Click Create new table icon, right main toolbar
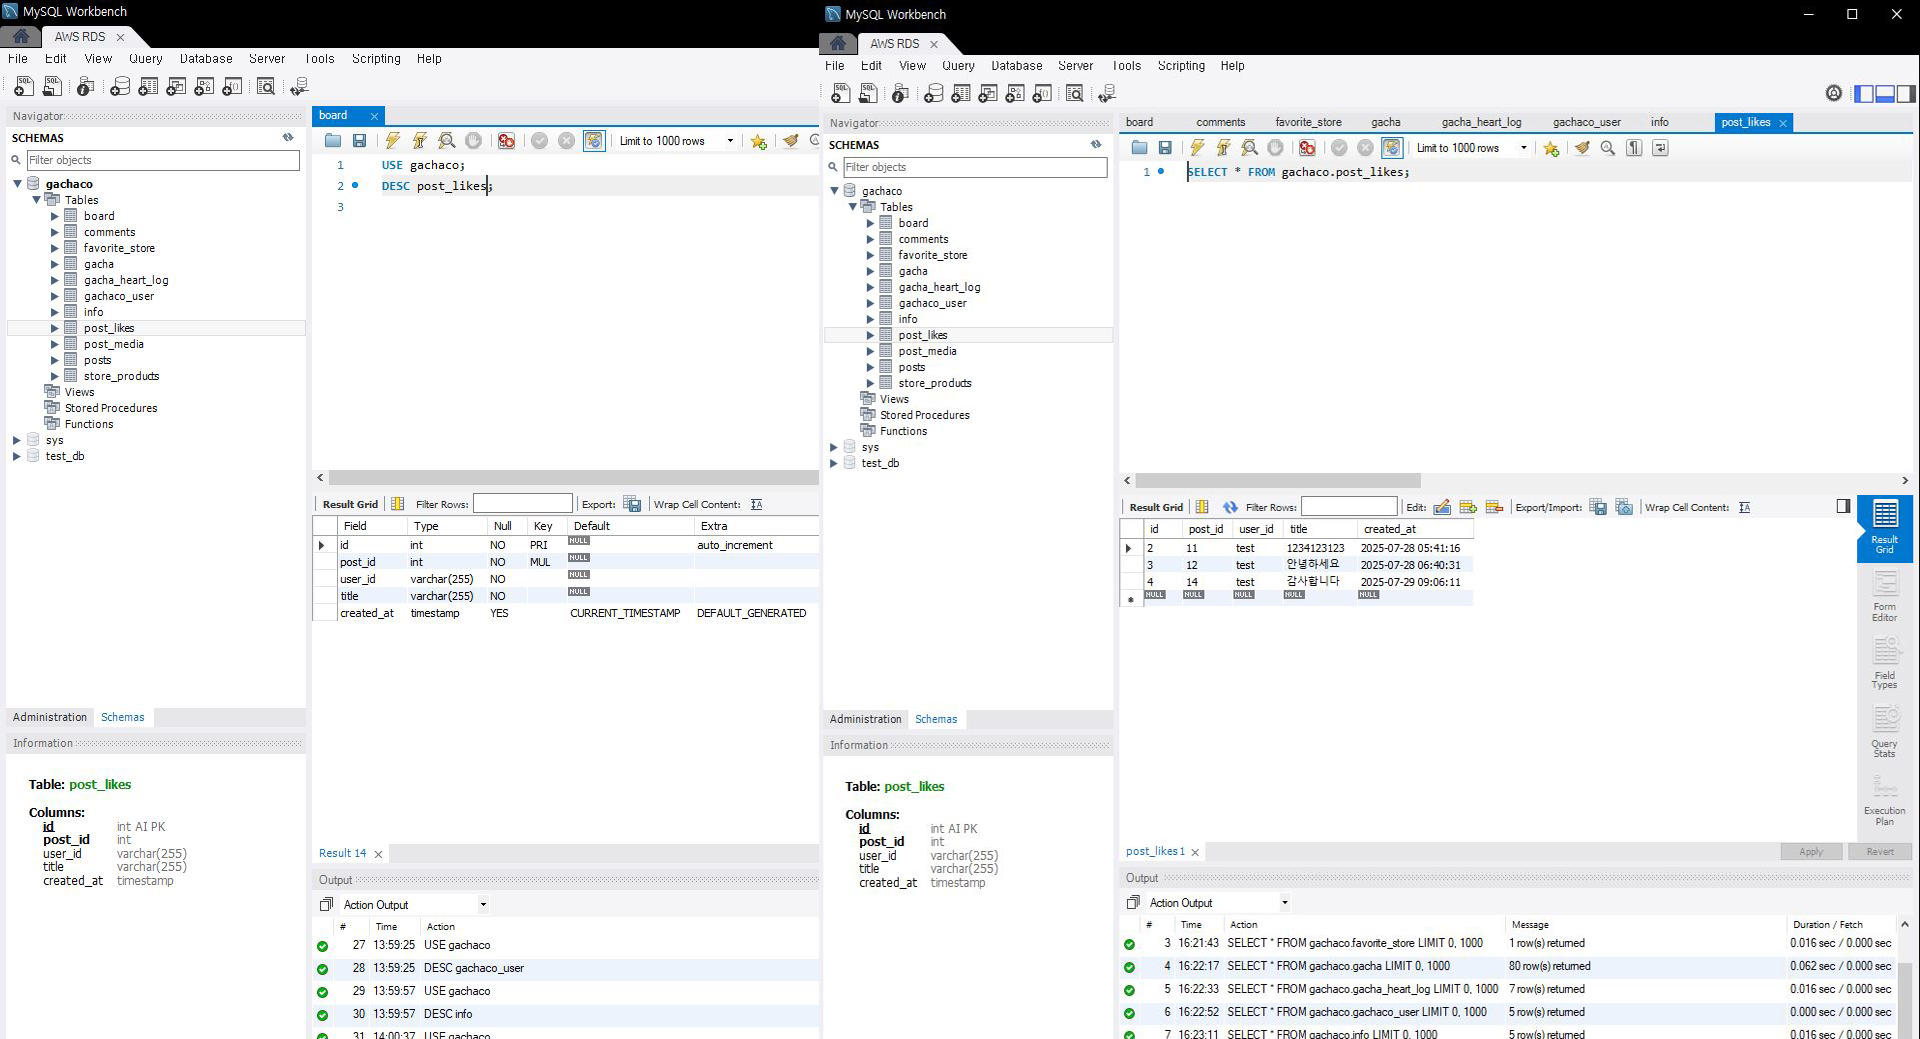Screen dimensions: 1920x1039 coord(960,93)
